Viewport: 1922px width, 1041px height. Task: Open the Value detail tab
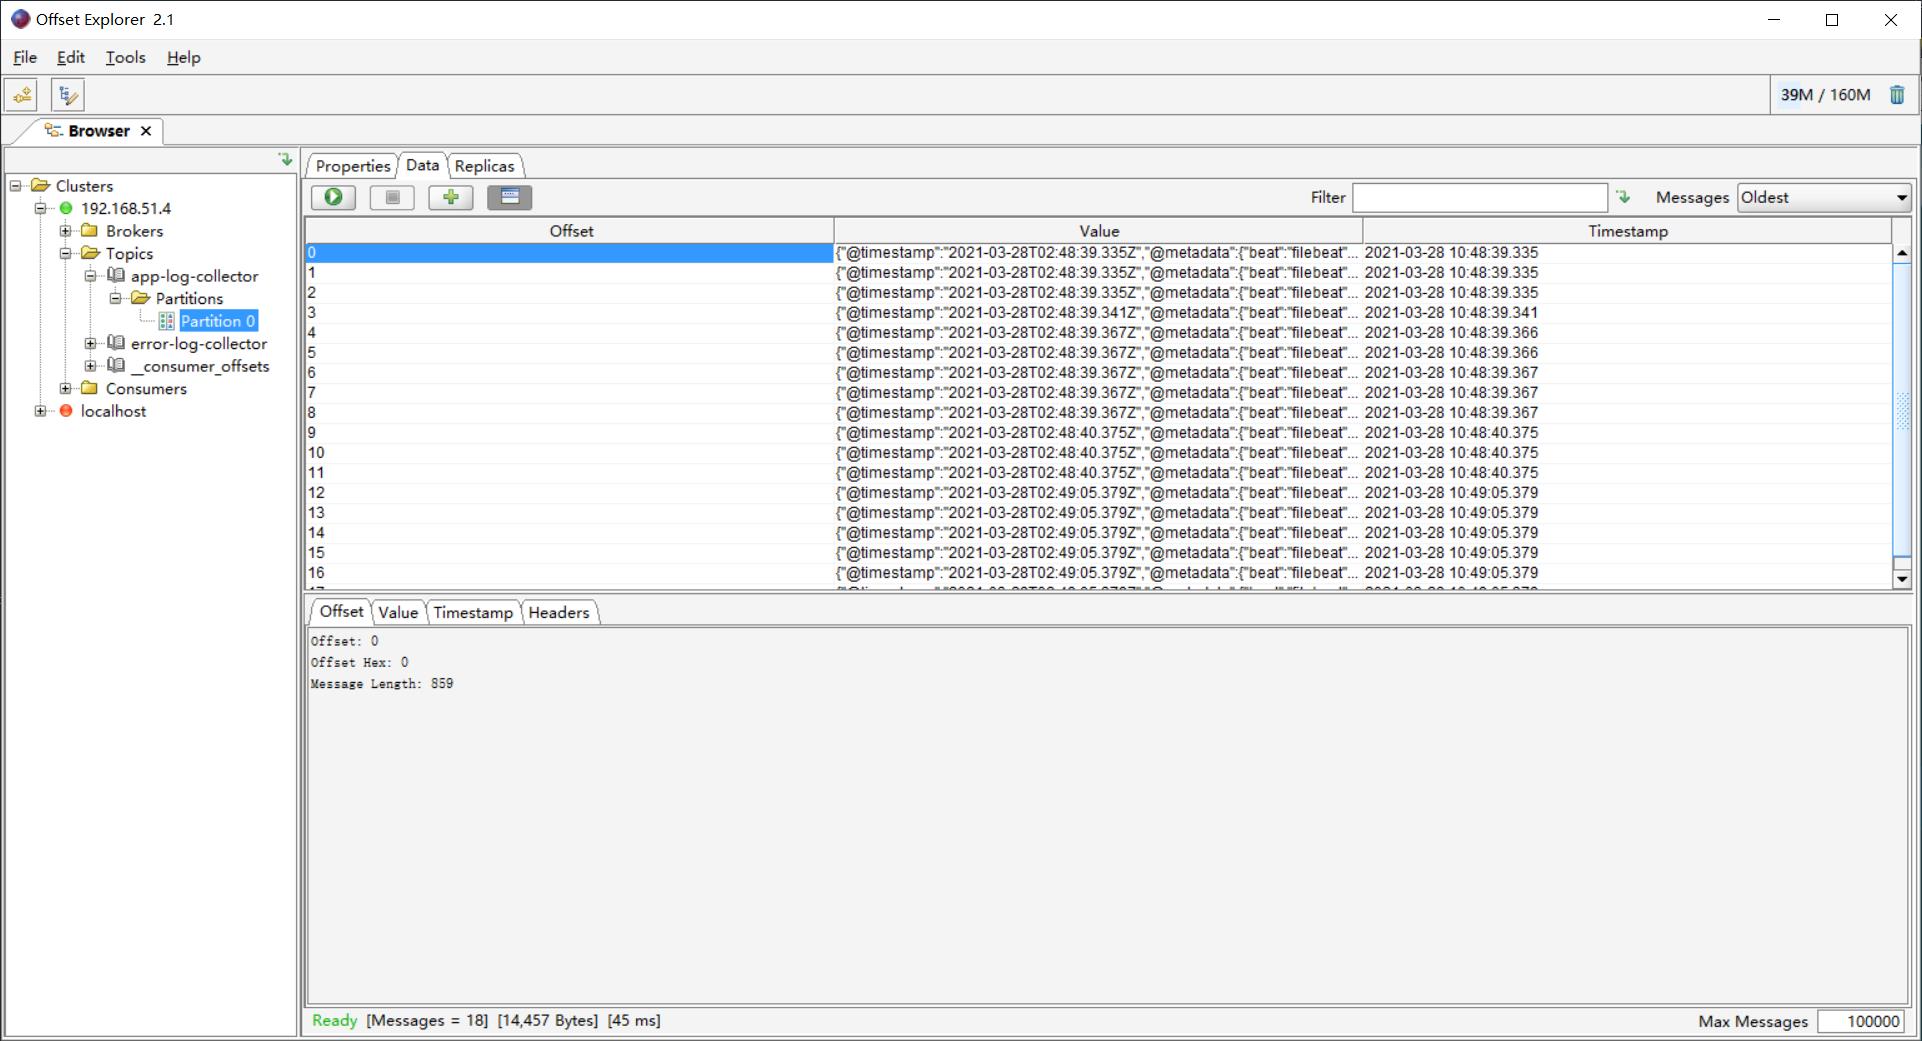[x=398, y=612]
